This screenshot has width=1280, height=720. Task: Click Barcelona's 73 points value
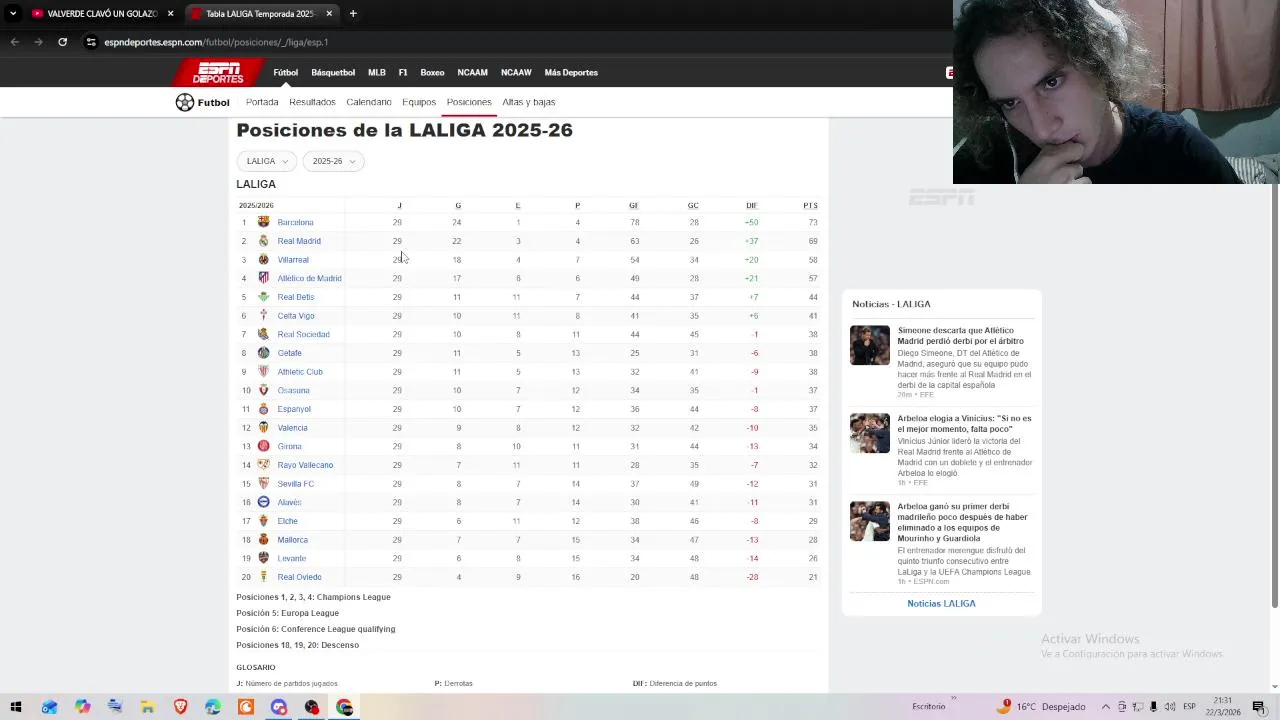pyautogui.click(x=813, y=222)
